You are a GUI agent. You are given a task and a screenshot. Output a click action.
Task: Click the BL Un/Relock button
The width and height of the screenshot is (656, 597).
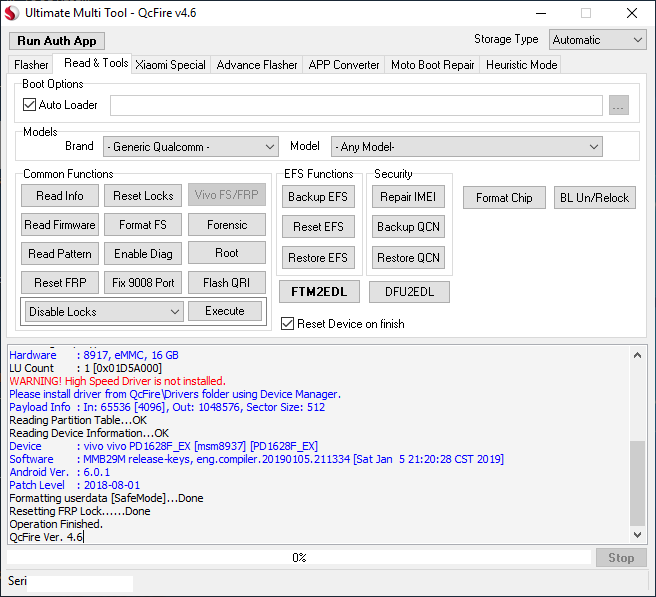[594, 197]
